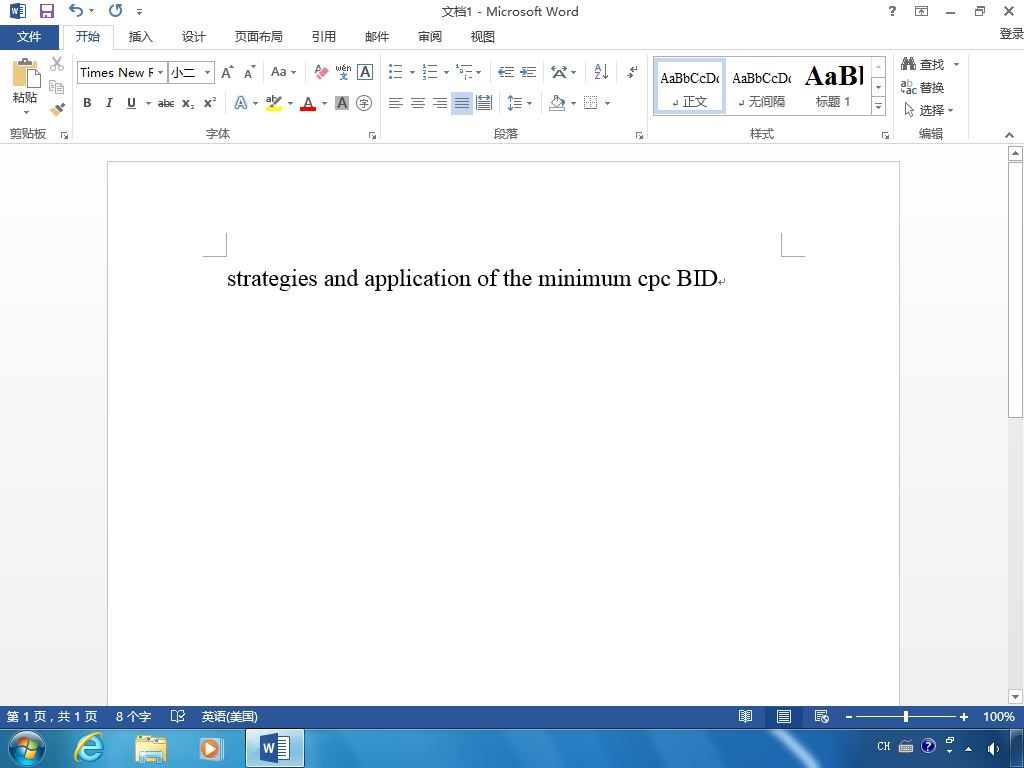
Task: Toggle strikethrough formatting
Action: pyautogui.click(x=166, y=103)
